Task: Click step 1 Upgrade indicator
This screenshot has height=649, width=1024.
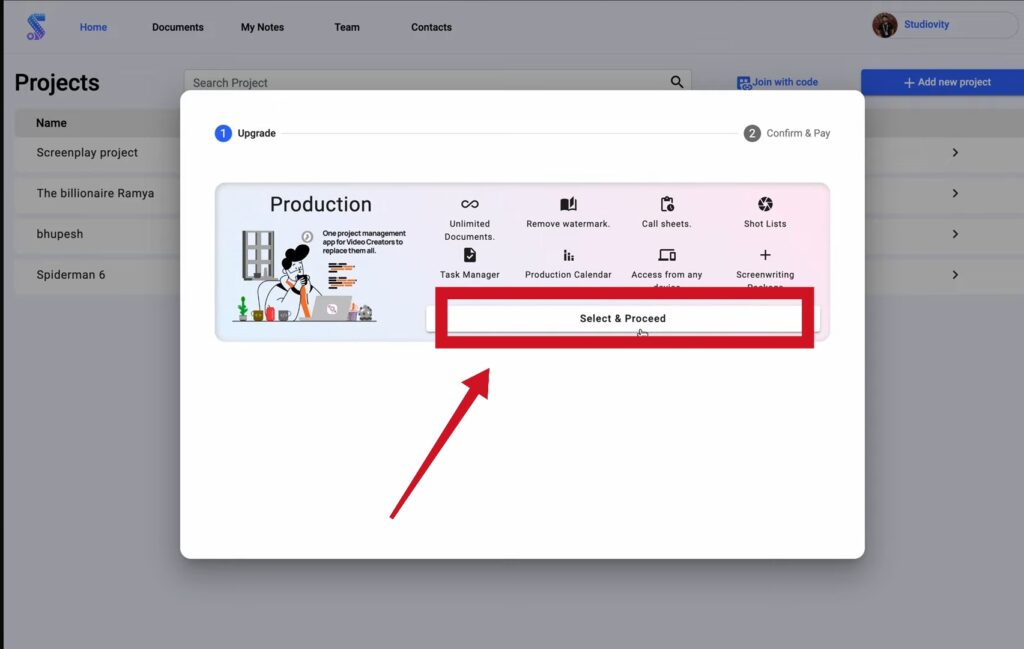Action: pyautogui.click(x=245, y=133)
